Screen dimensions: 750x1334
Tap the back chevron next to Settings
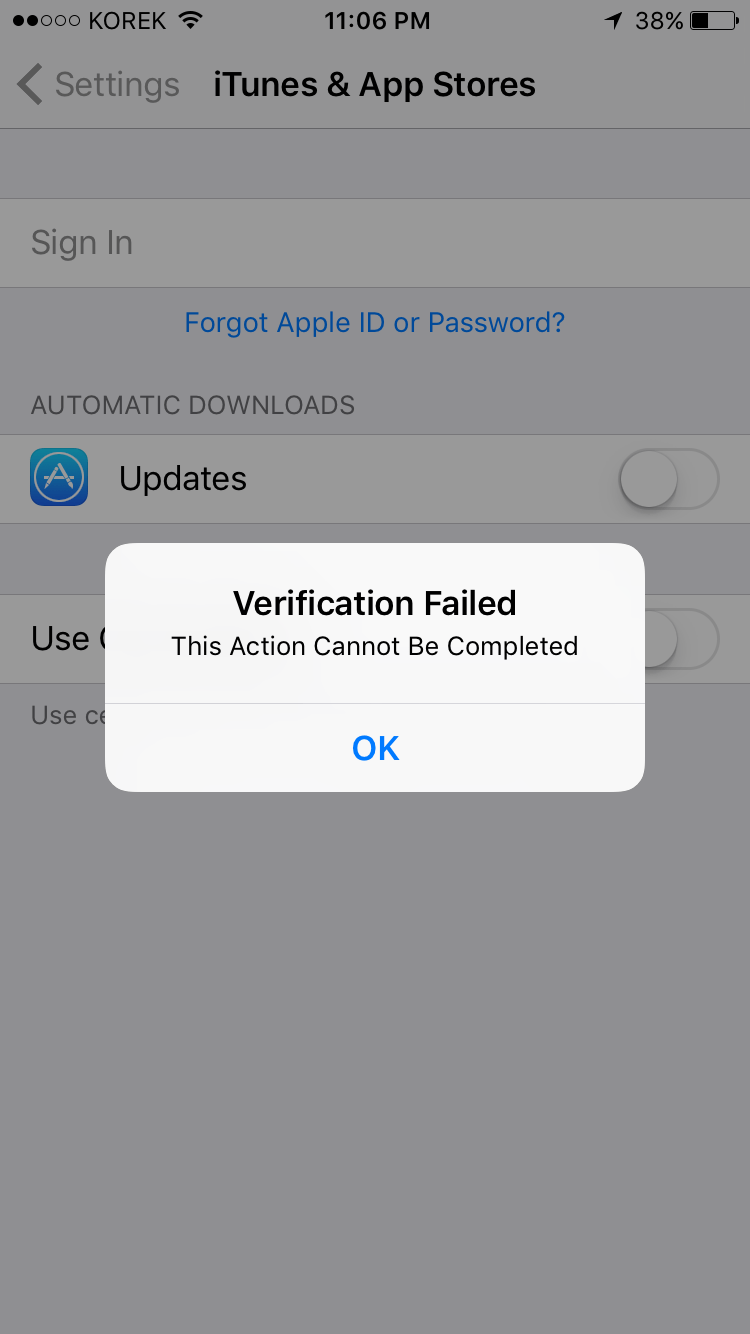tap(28, 84)
